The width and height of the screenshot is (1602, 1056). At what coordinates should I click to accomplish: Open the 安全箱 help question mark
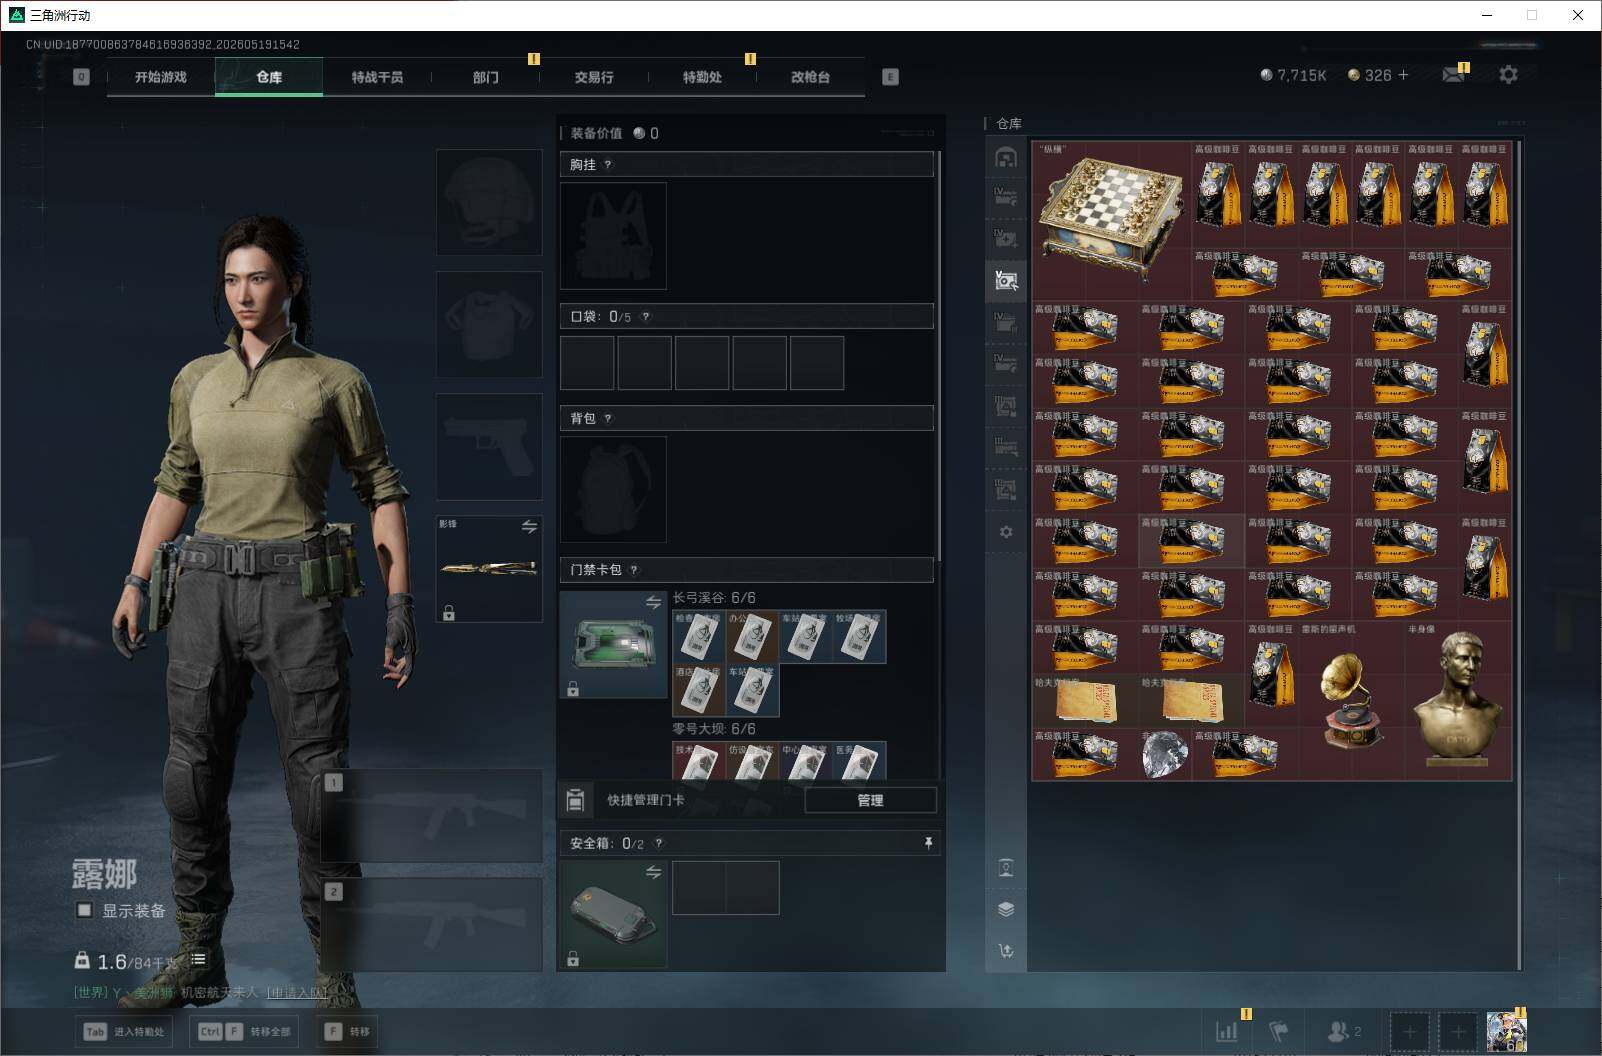point(658,844)
